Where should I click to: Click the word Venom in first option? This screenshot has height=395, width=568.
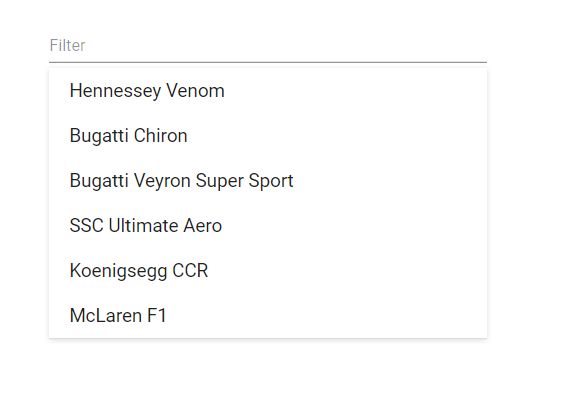coord(195,91)
